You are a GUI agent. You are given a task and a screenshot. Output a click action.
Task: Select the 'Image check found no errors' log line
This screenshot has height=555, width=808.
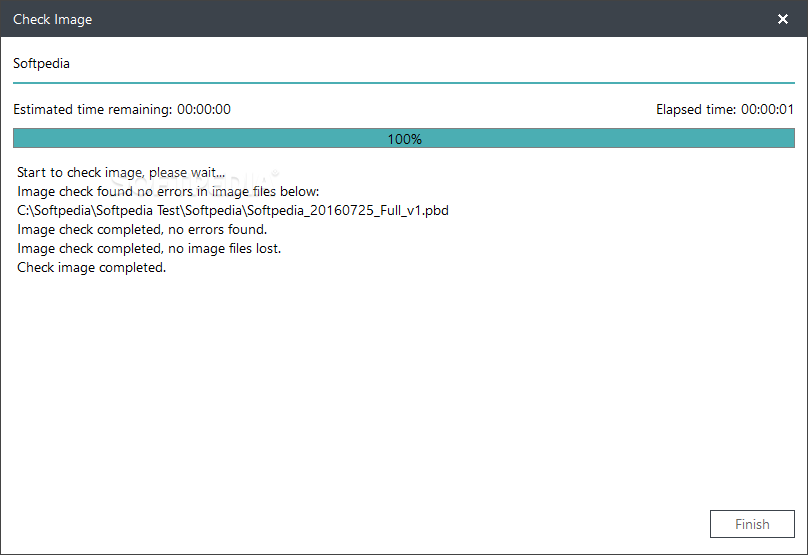coord(168,191)
